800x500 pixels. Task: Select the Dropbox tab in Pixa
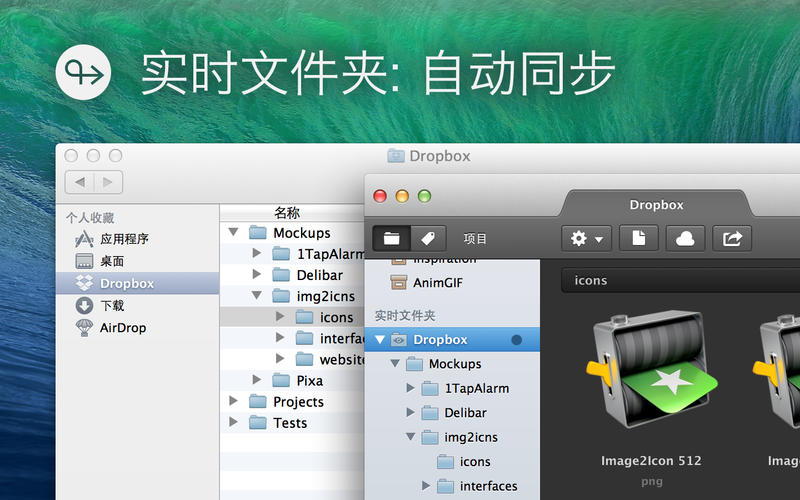point(656,205)
